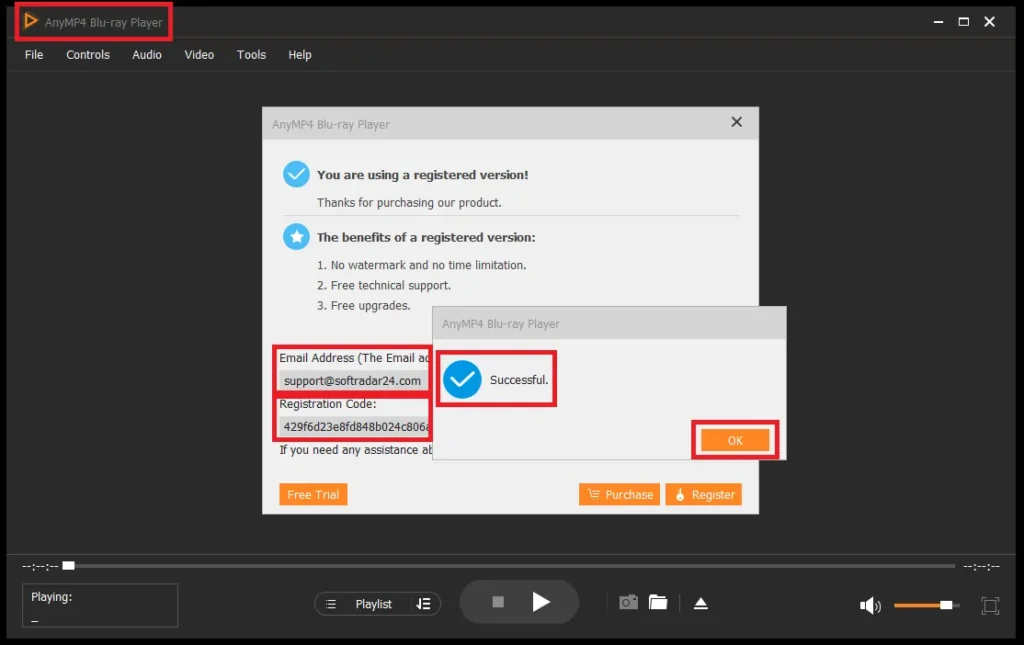Click the progress bar handle

click(69, 565)
